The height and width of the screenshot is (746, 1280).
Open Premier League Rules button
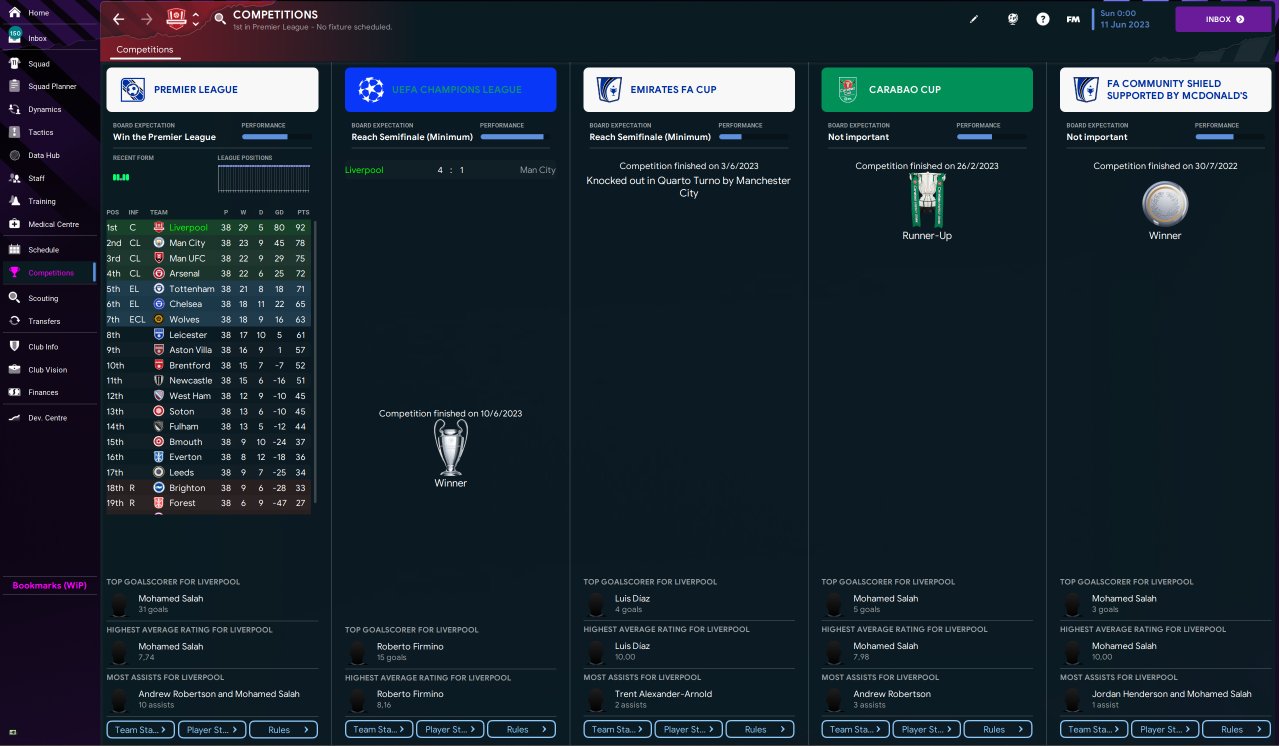pos(284,730)
